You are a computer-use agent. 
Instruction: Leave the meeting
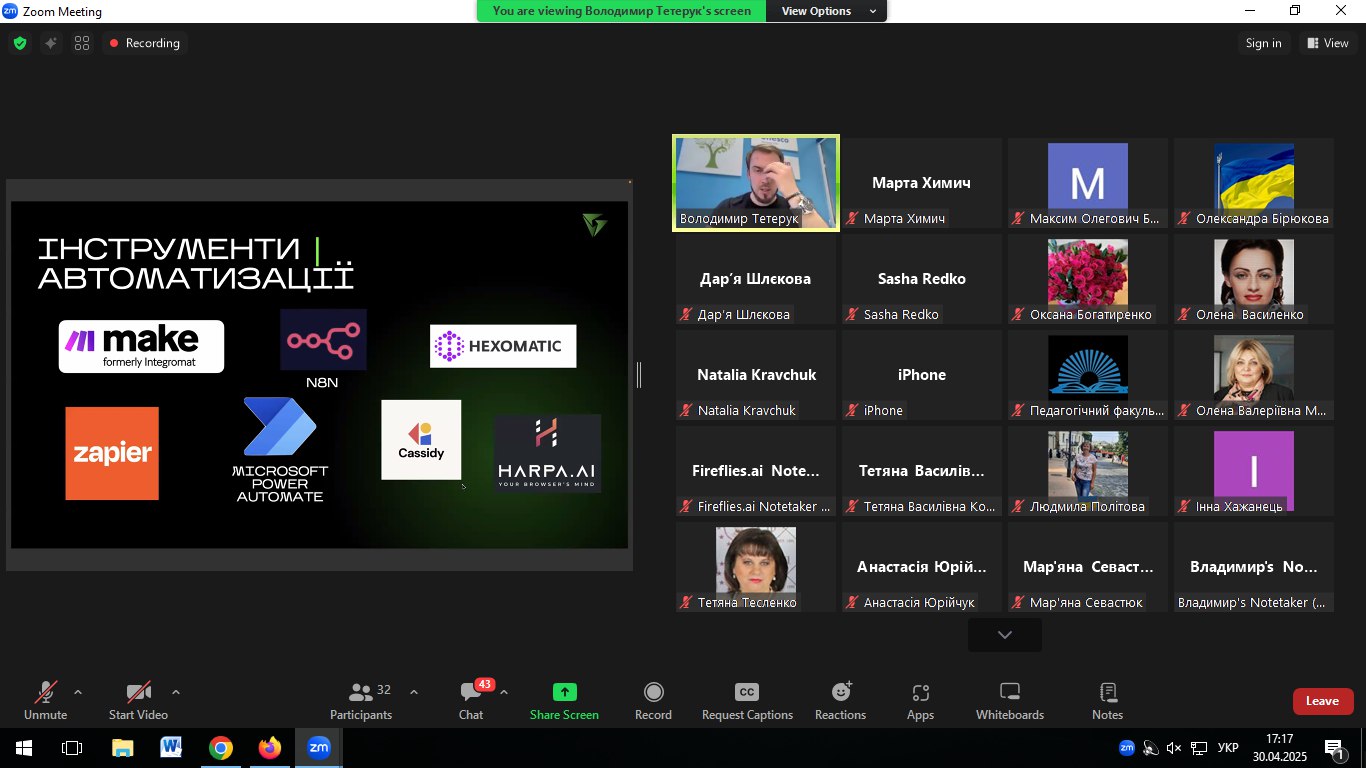[1323, 701]
